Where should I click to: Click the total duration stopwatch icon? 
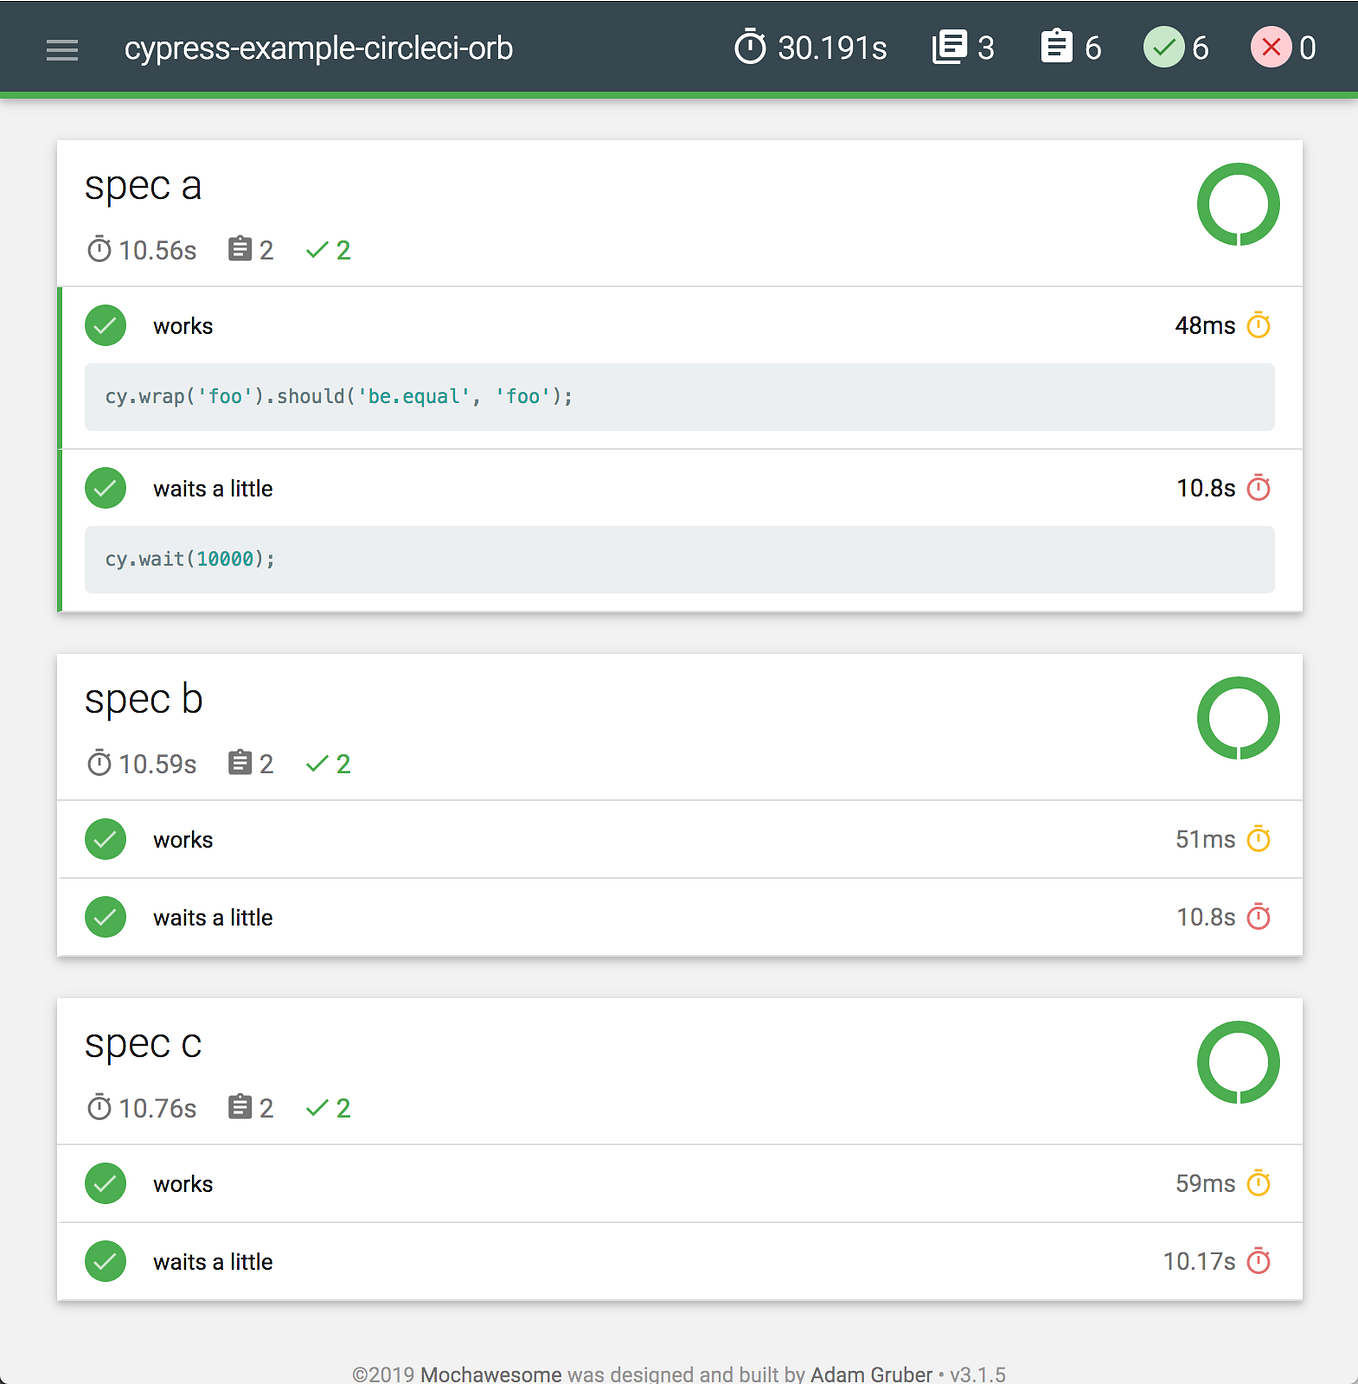750,46
